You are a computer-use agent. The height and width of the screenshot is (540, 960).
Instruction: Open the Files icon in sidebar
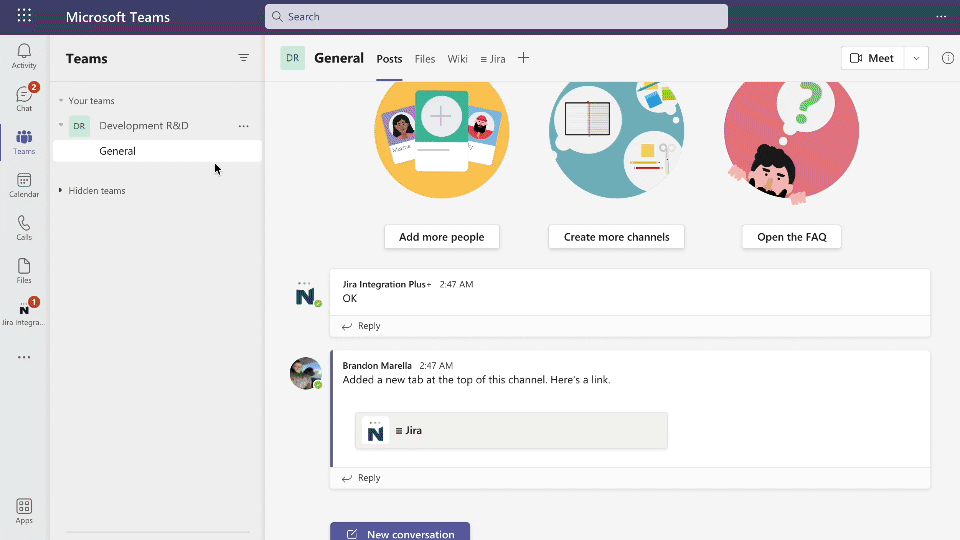click(x=24, y=271)
